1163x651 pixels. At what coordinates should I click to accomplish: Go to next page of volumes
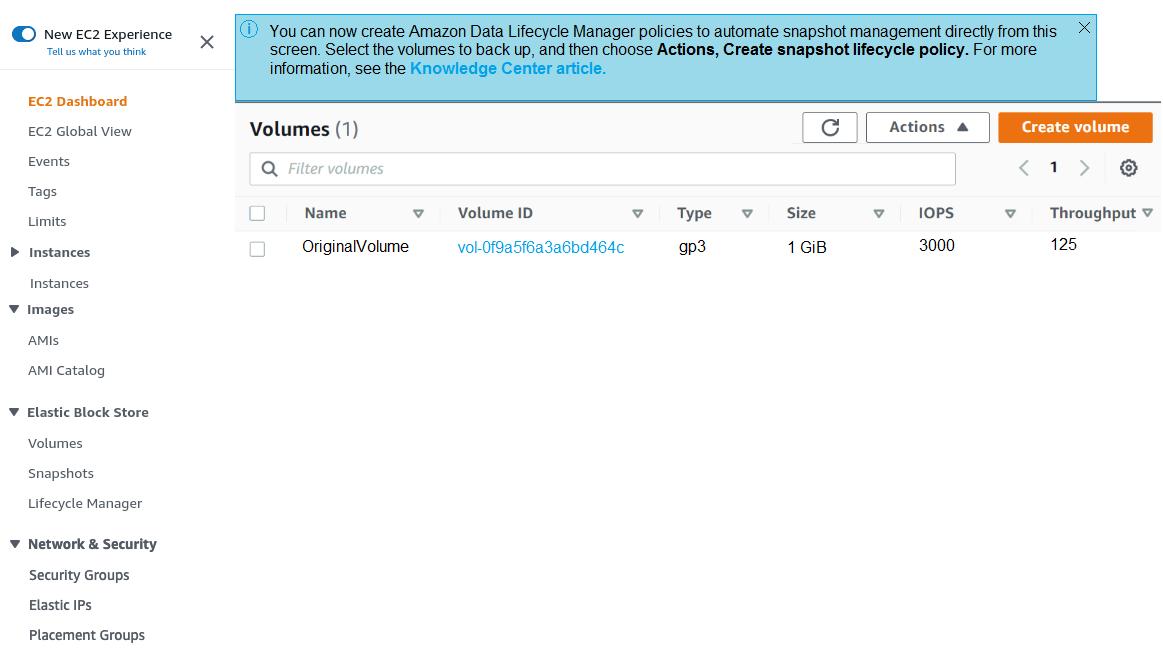tap(1084, 168)
